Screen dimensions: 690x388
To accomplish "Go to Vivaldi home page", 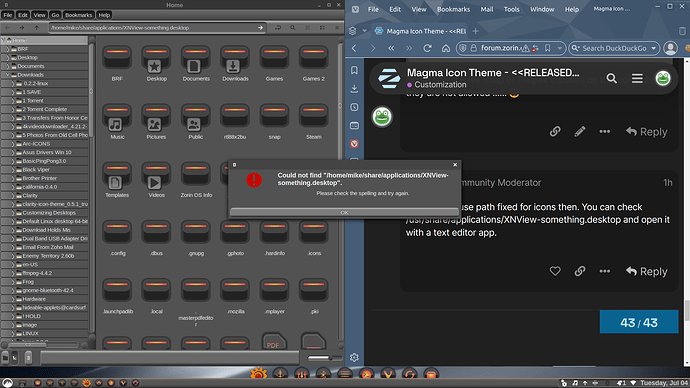I will [x=446, y=48].
